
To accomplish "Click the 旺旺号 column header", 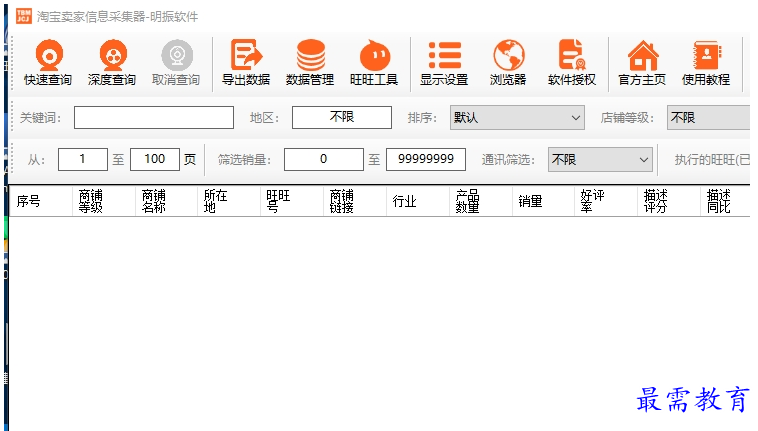I will [x=292, y=201].
